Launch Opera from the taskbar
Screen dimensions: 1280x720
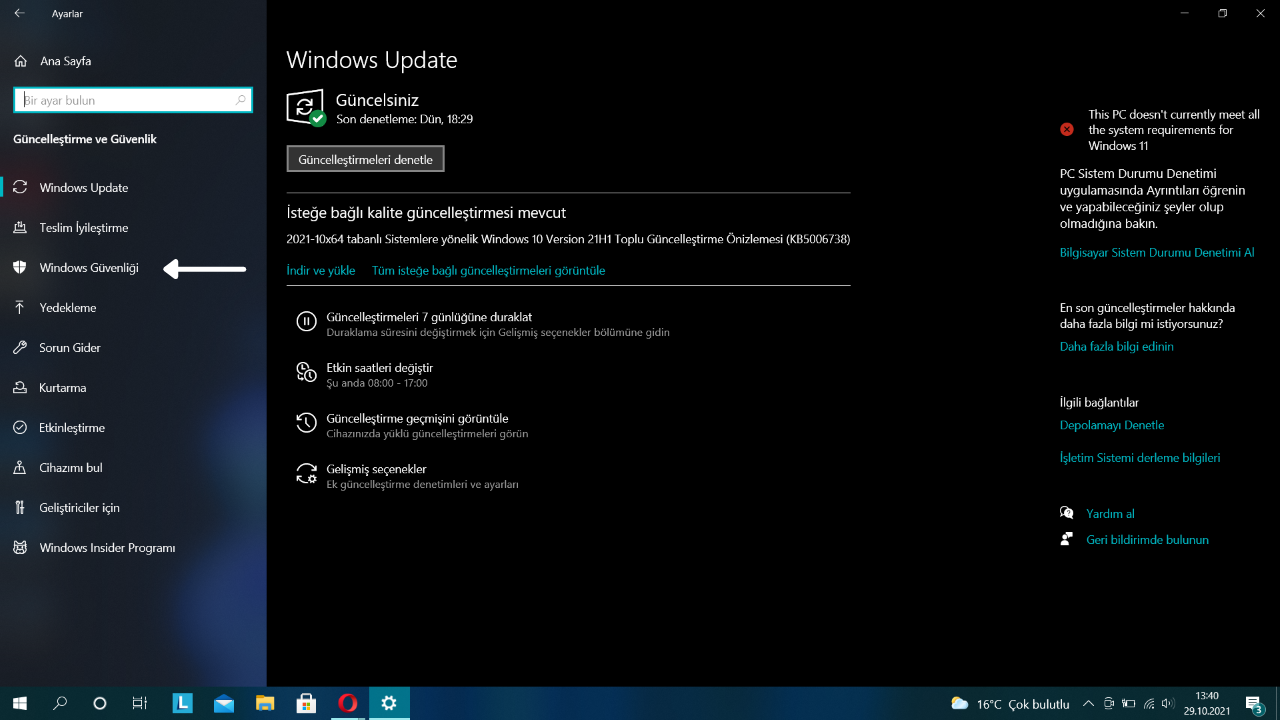tap(347, 703)
